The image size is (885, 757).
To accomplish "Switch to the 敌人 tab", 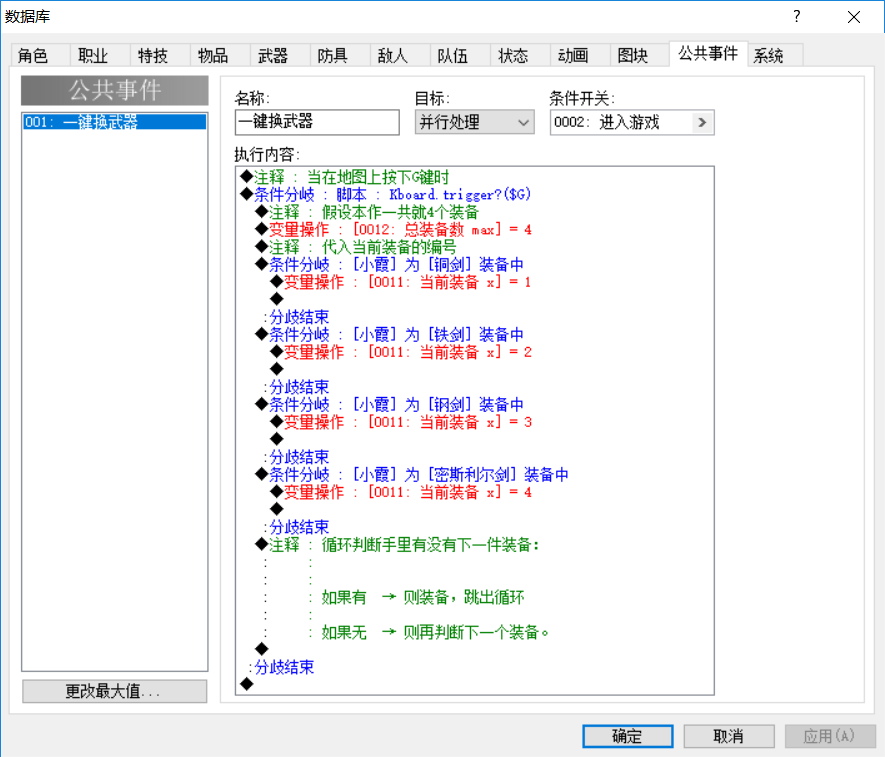I will tap(400, 55).
